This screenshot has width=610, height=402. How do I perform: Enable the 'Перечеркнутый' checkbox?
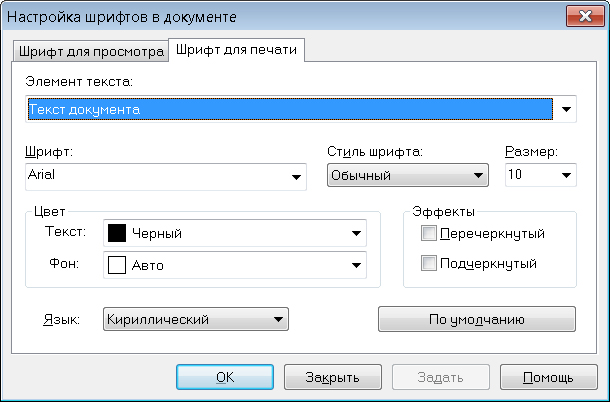(428, 233)
